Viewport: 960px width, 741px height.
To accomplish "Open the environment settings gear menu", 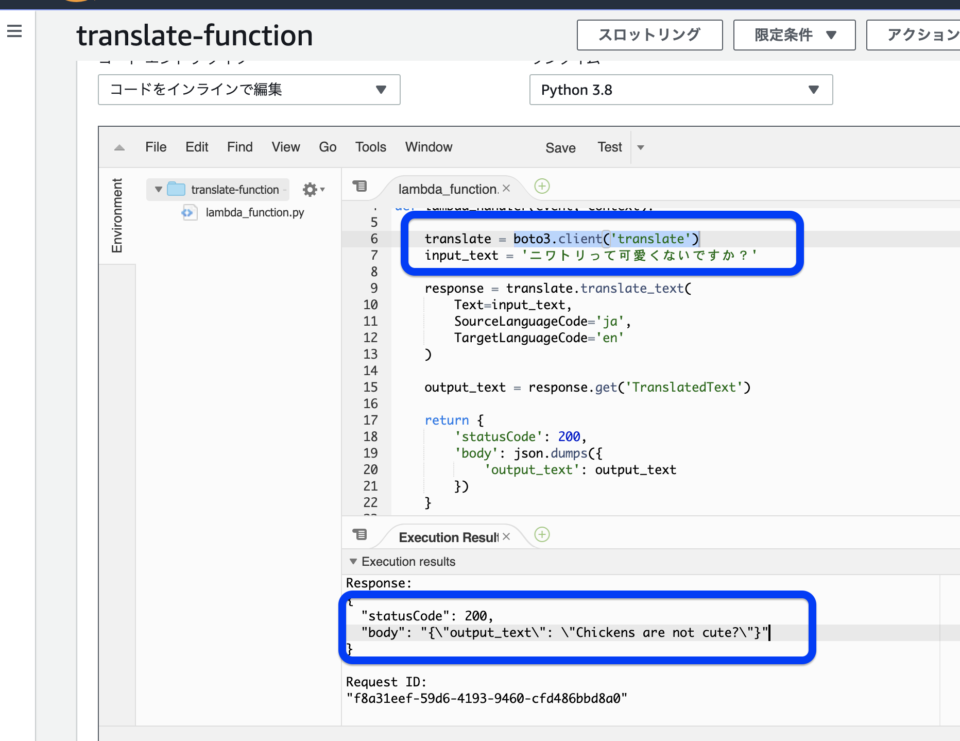I will tap(313, 190).
